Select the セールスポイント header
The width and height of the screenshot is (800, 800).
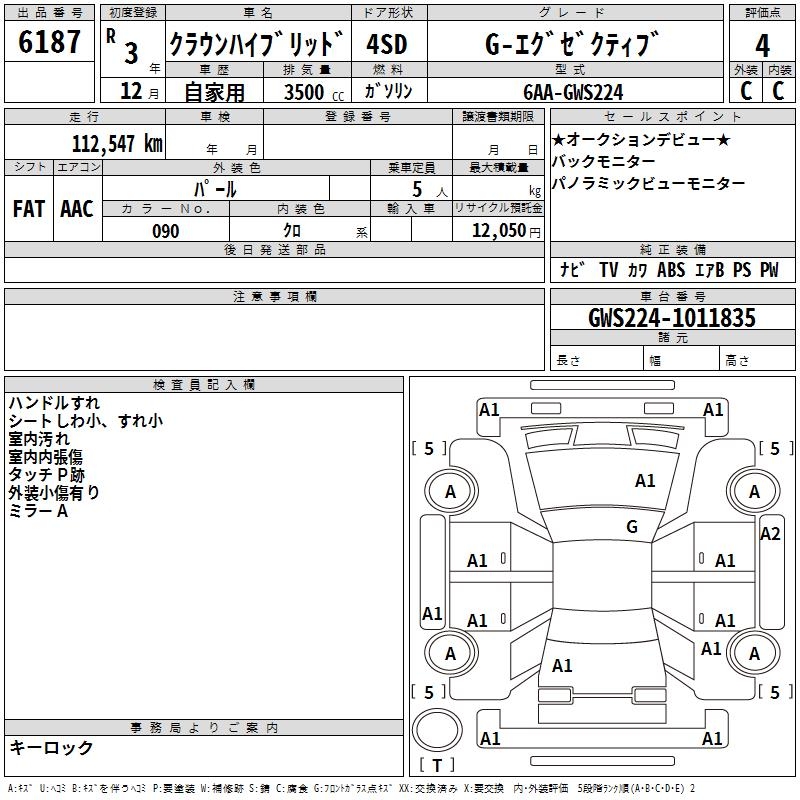(x=672, y=116)
